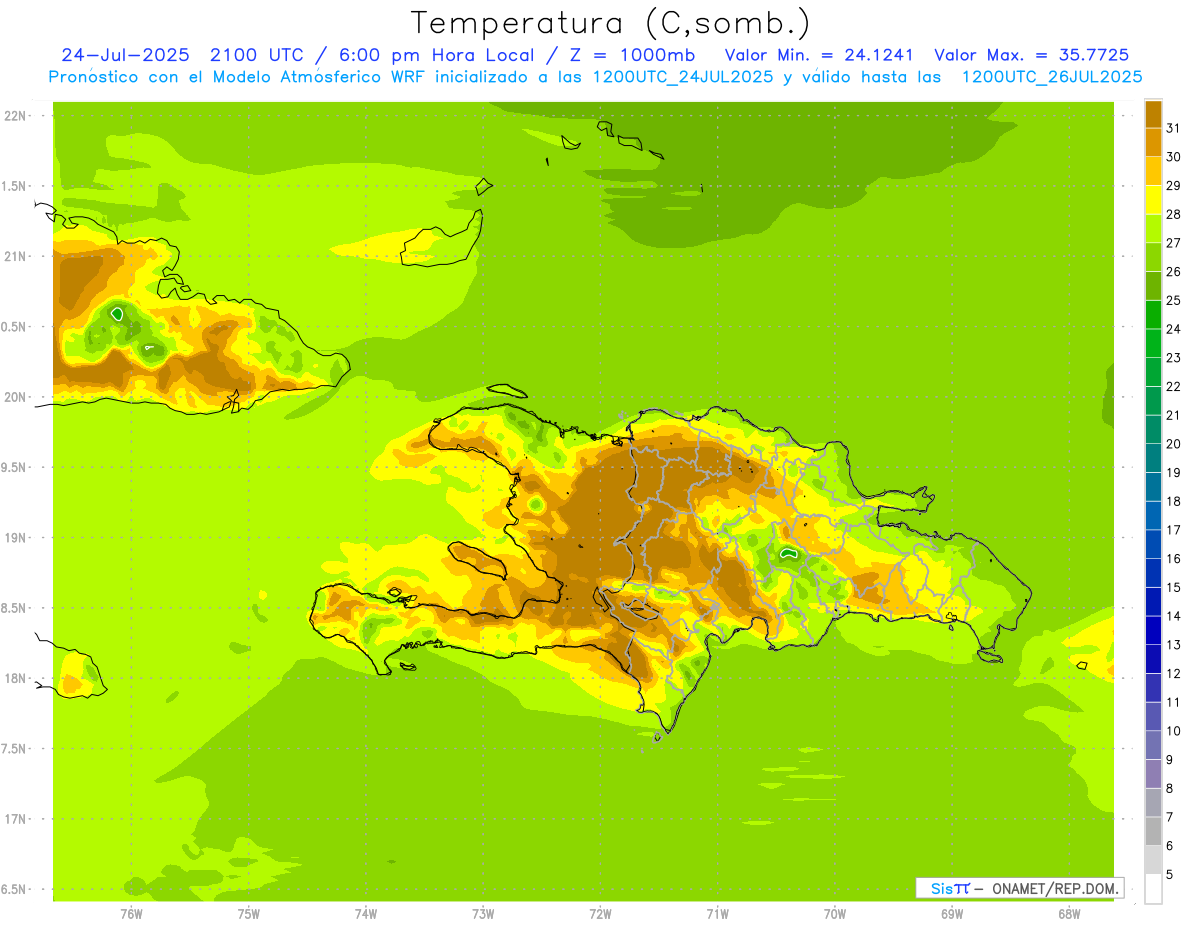
Task: Click the '9.5N' latitude label
Action: click(x=15, y=467)
